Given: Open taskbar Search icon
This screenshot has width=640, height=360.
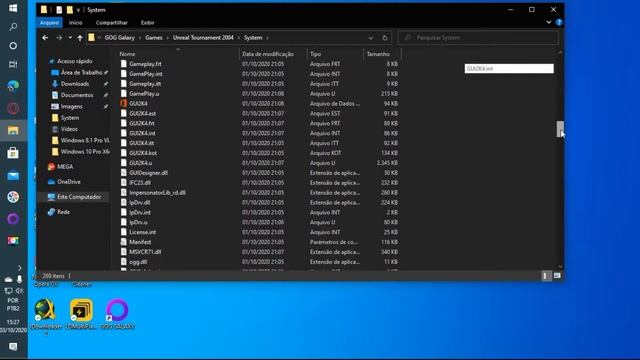Looking at the screenshot, I should pos(13,27).
